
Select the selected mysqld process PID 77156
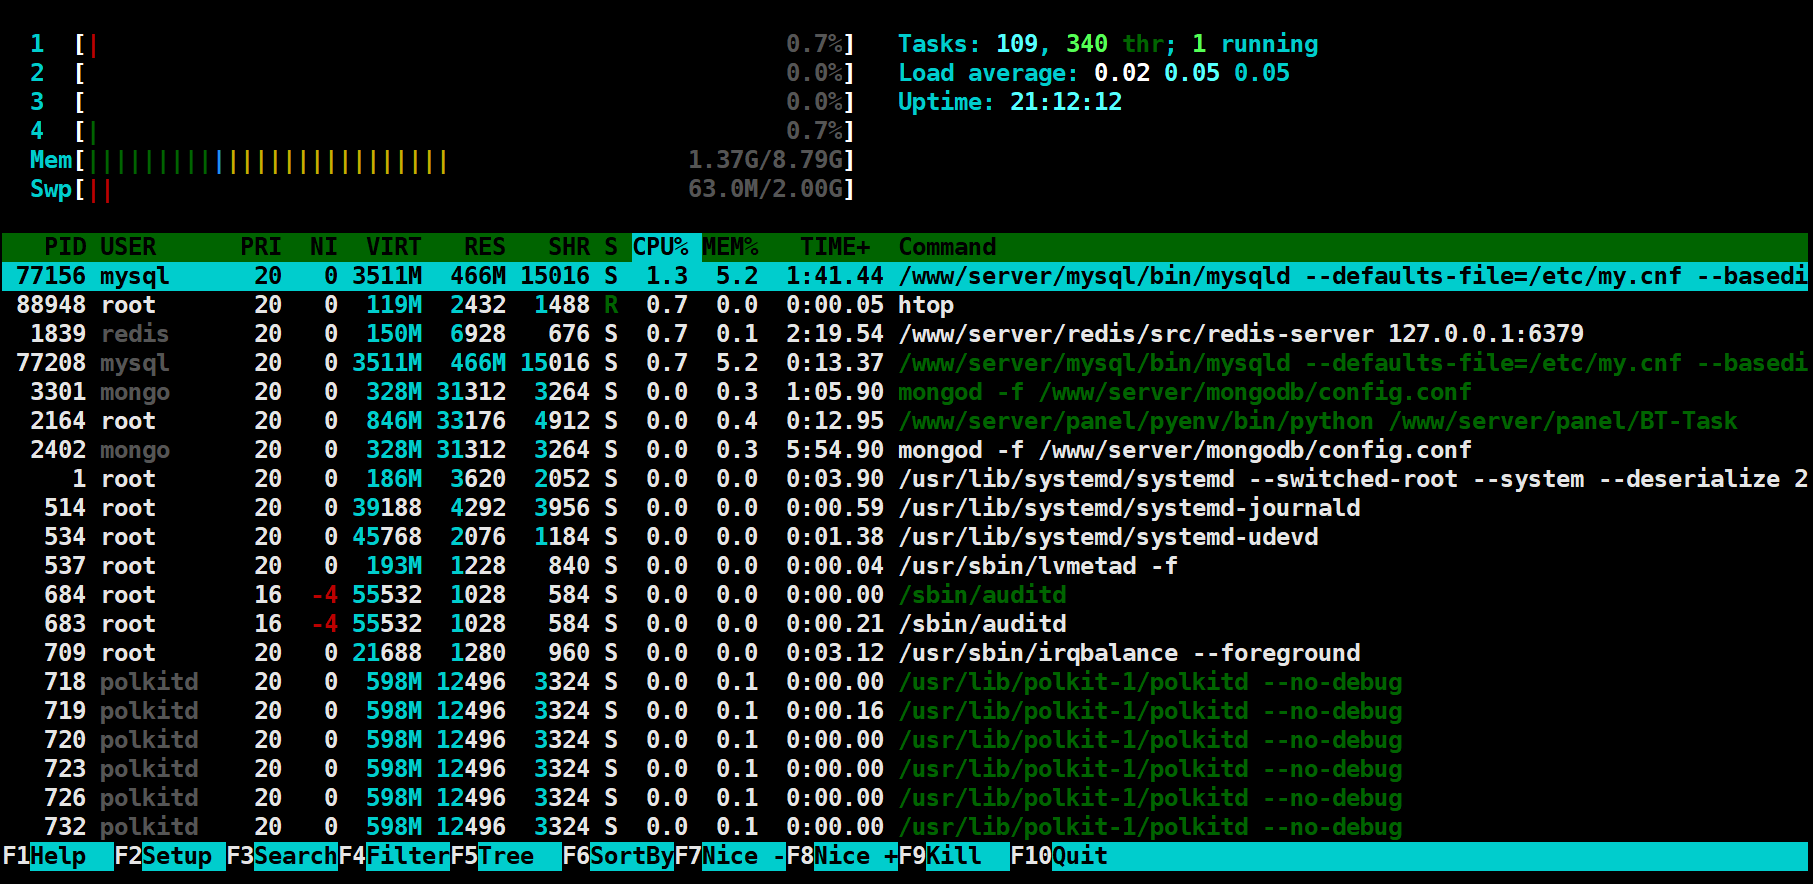click(905, 276)
